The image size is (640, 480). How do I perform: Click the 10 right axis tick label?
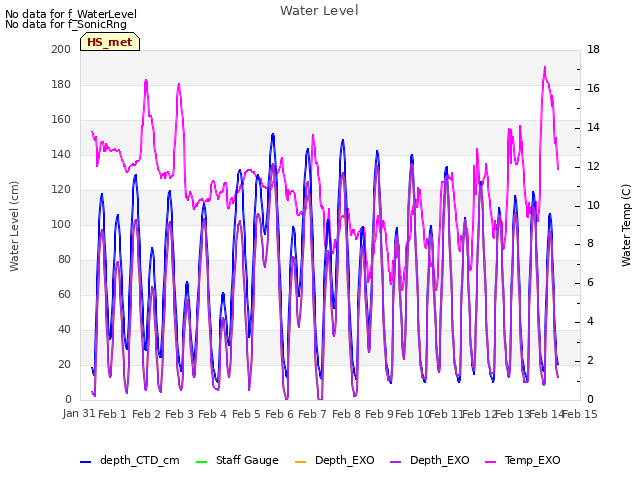point(593,205)
